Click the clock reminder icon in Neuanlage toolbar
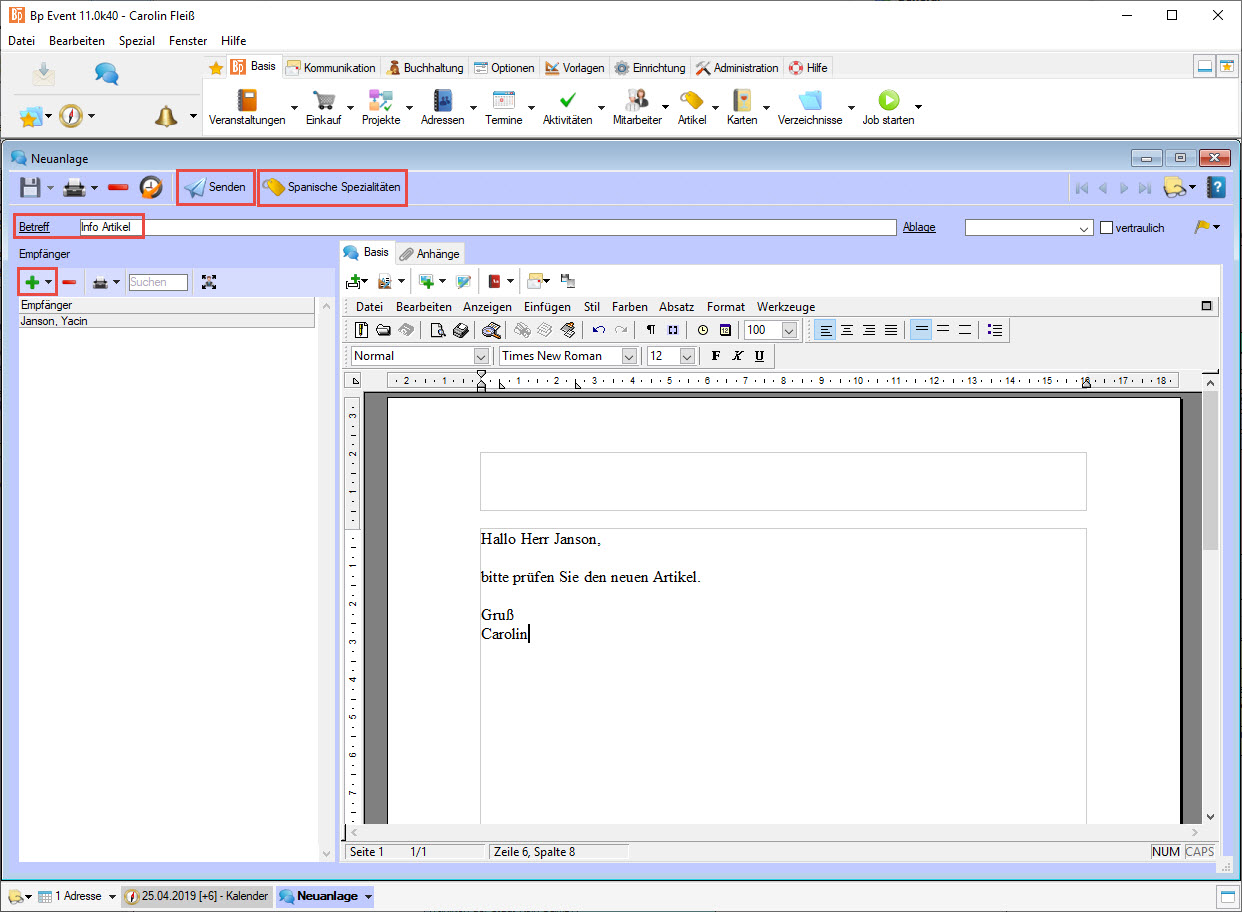 click(150, 187)
